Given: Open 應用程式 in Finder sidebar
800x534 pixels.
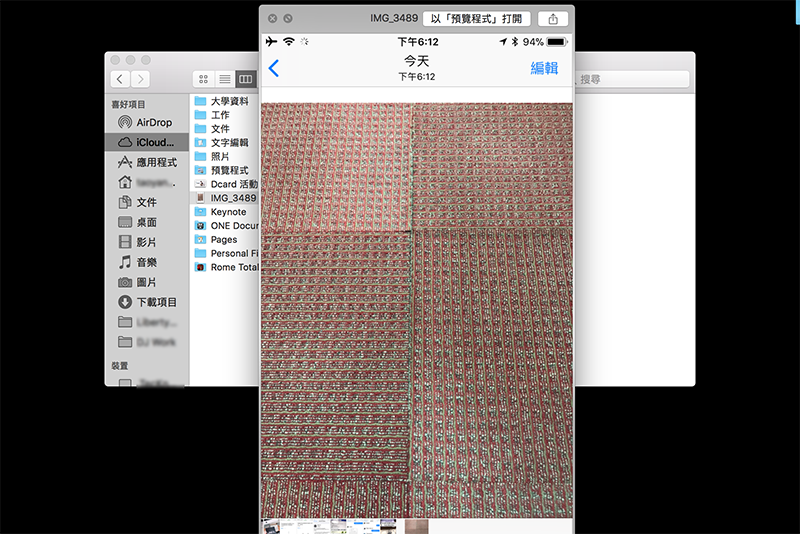Looking at the screenshot, I should pos(147,162).
